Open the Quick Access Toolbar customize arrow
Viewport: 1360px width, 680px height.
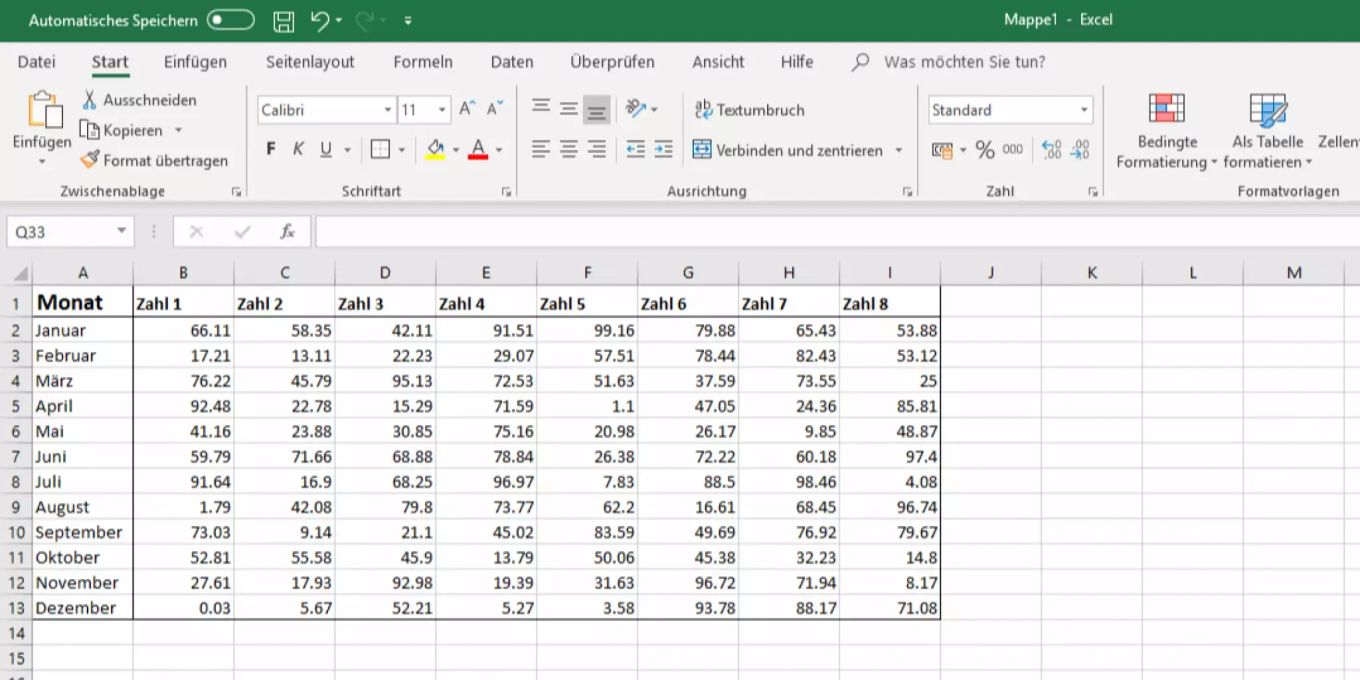408,20
